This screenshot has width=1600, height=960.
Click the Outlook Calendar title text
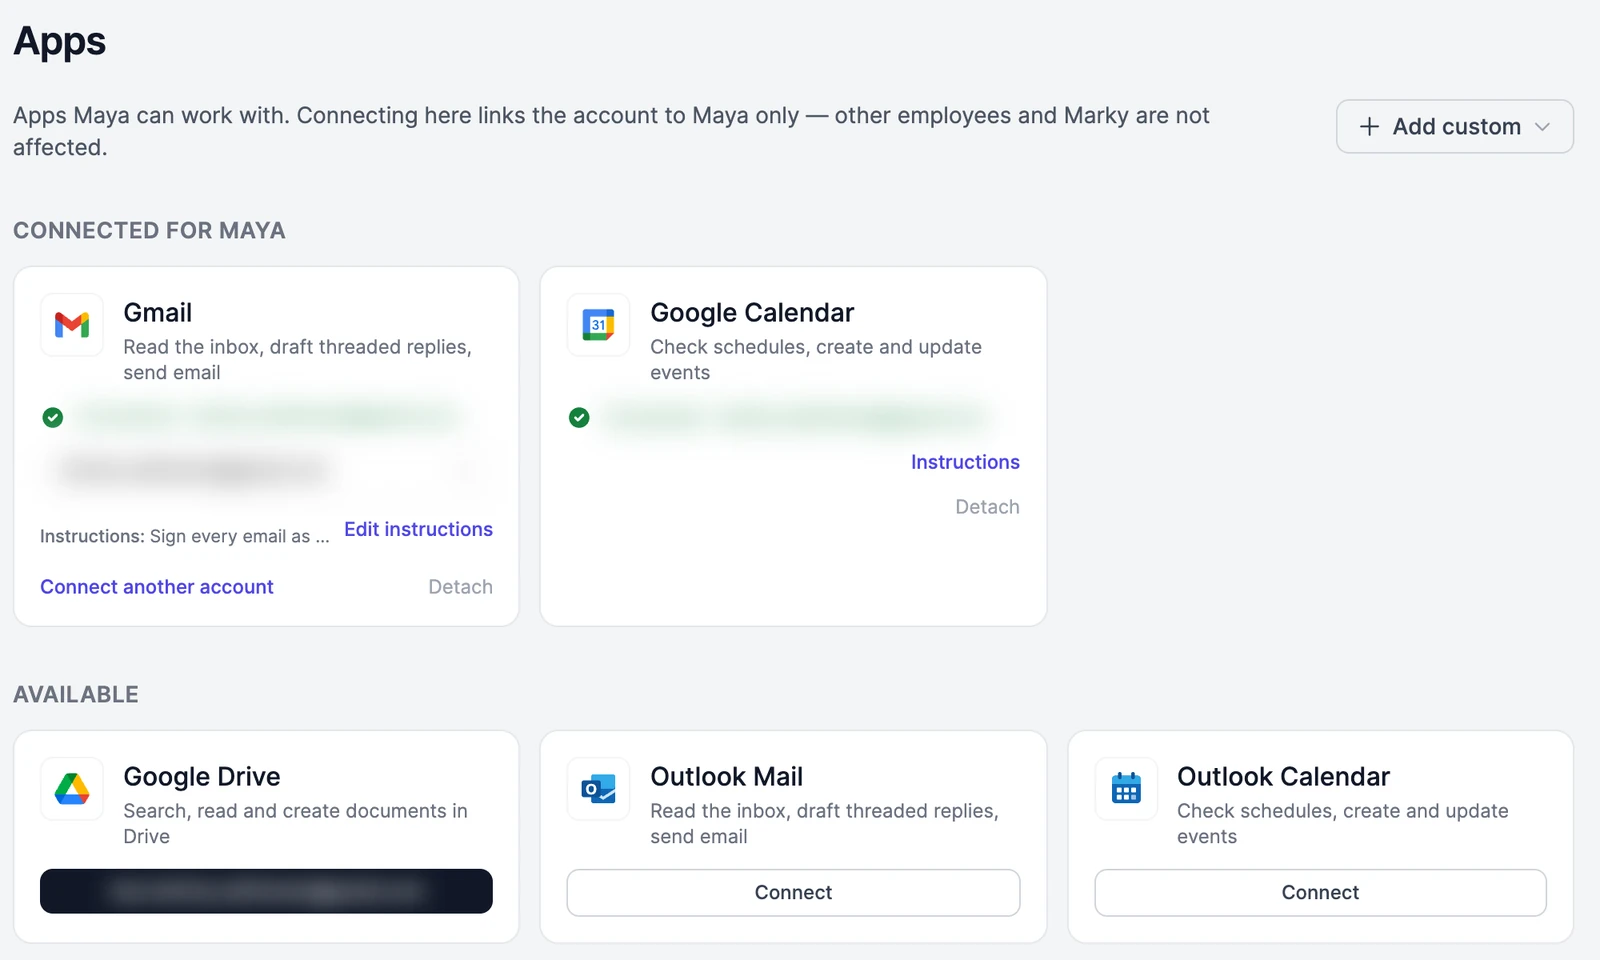[1283, 777]
